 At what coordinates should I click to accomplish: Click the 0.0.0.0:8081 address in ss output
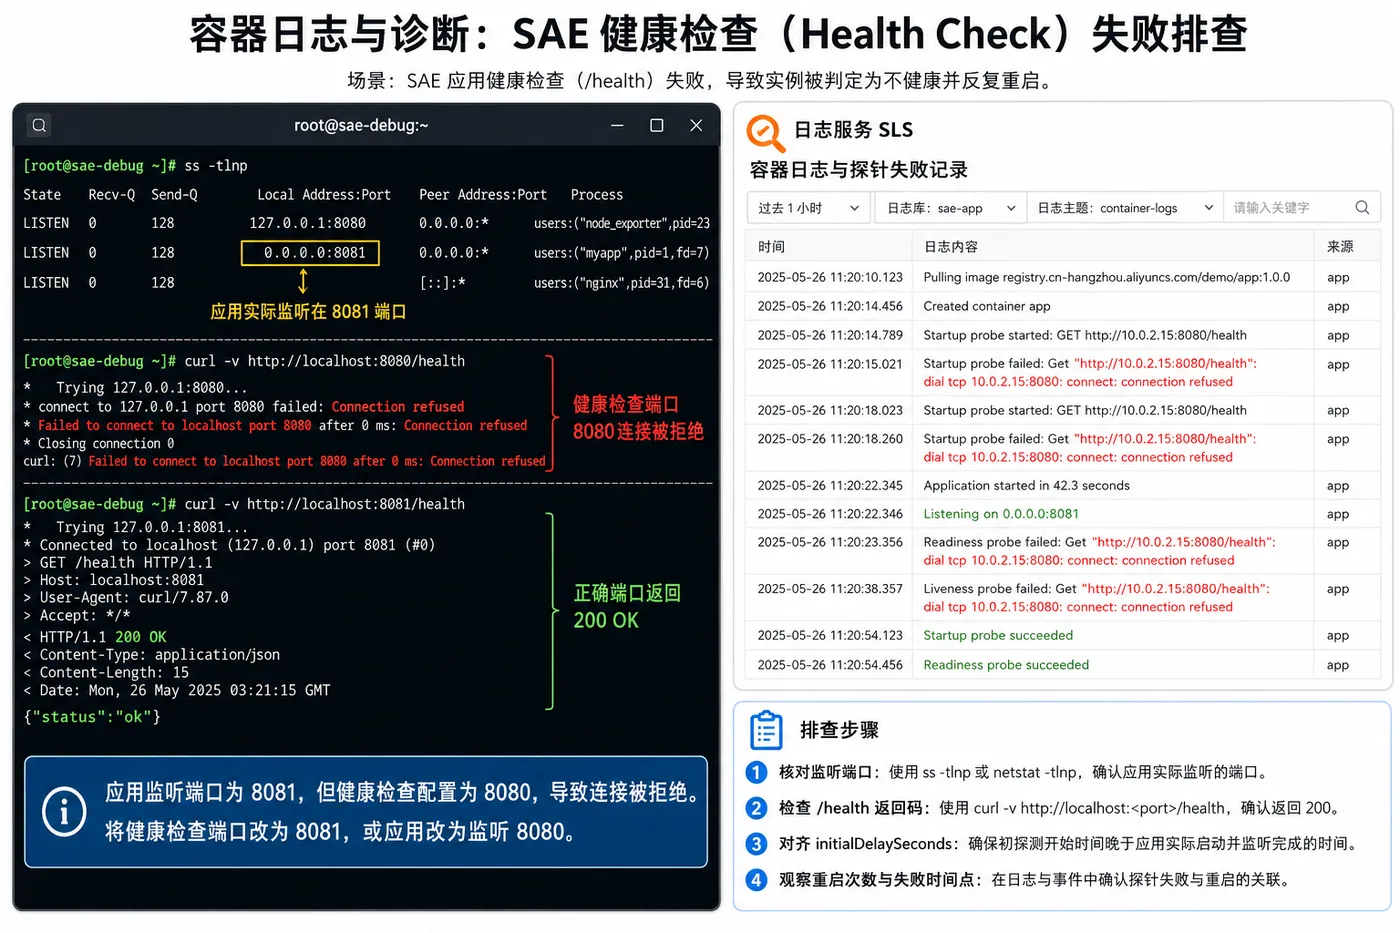point(311,253)
